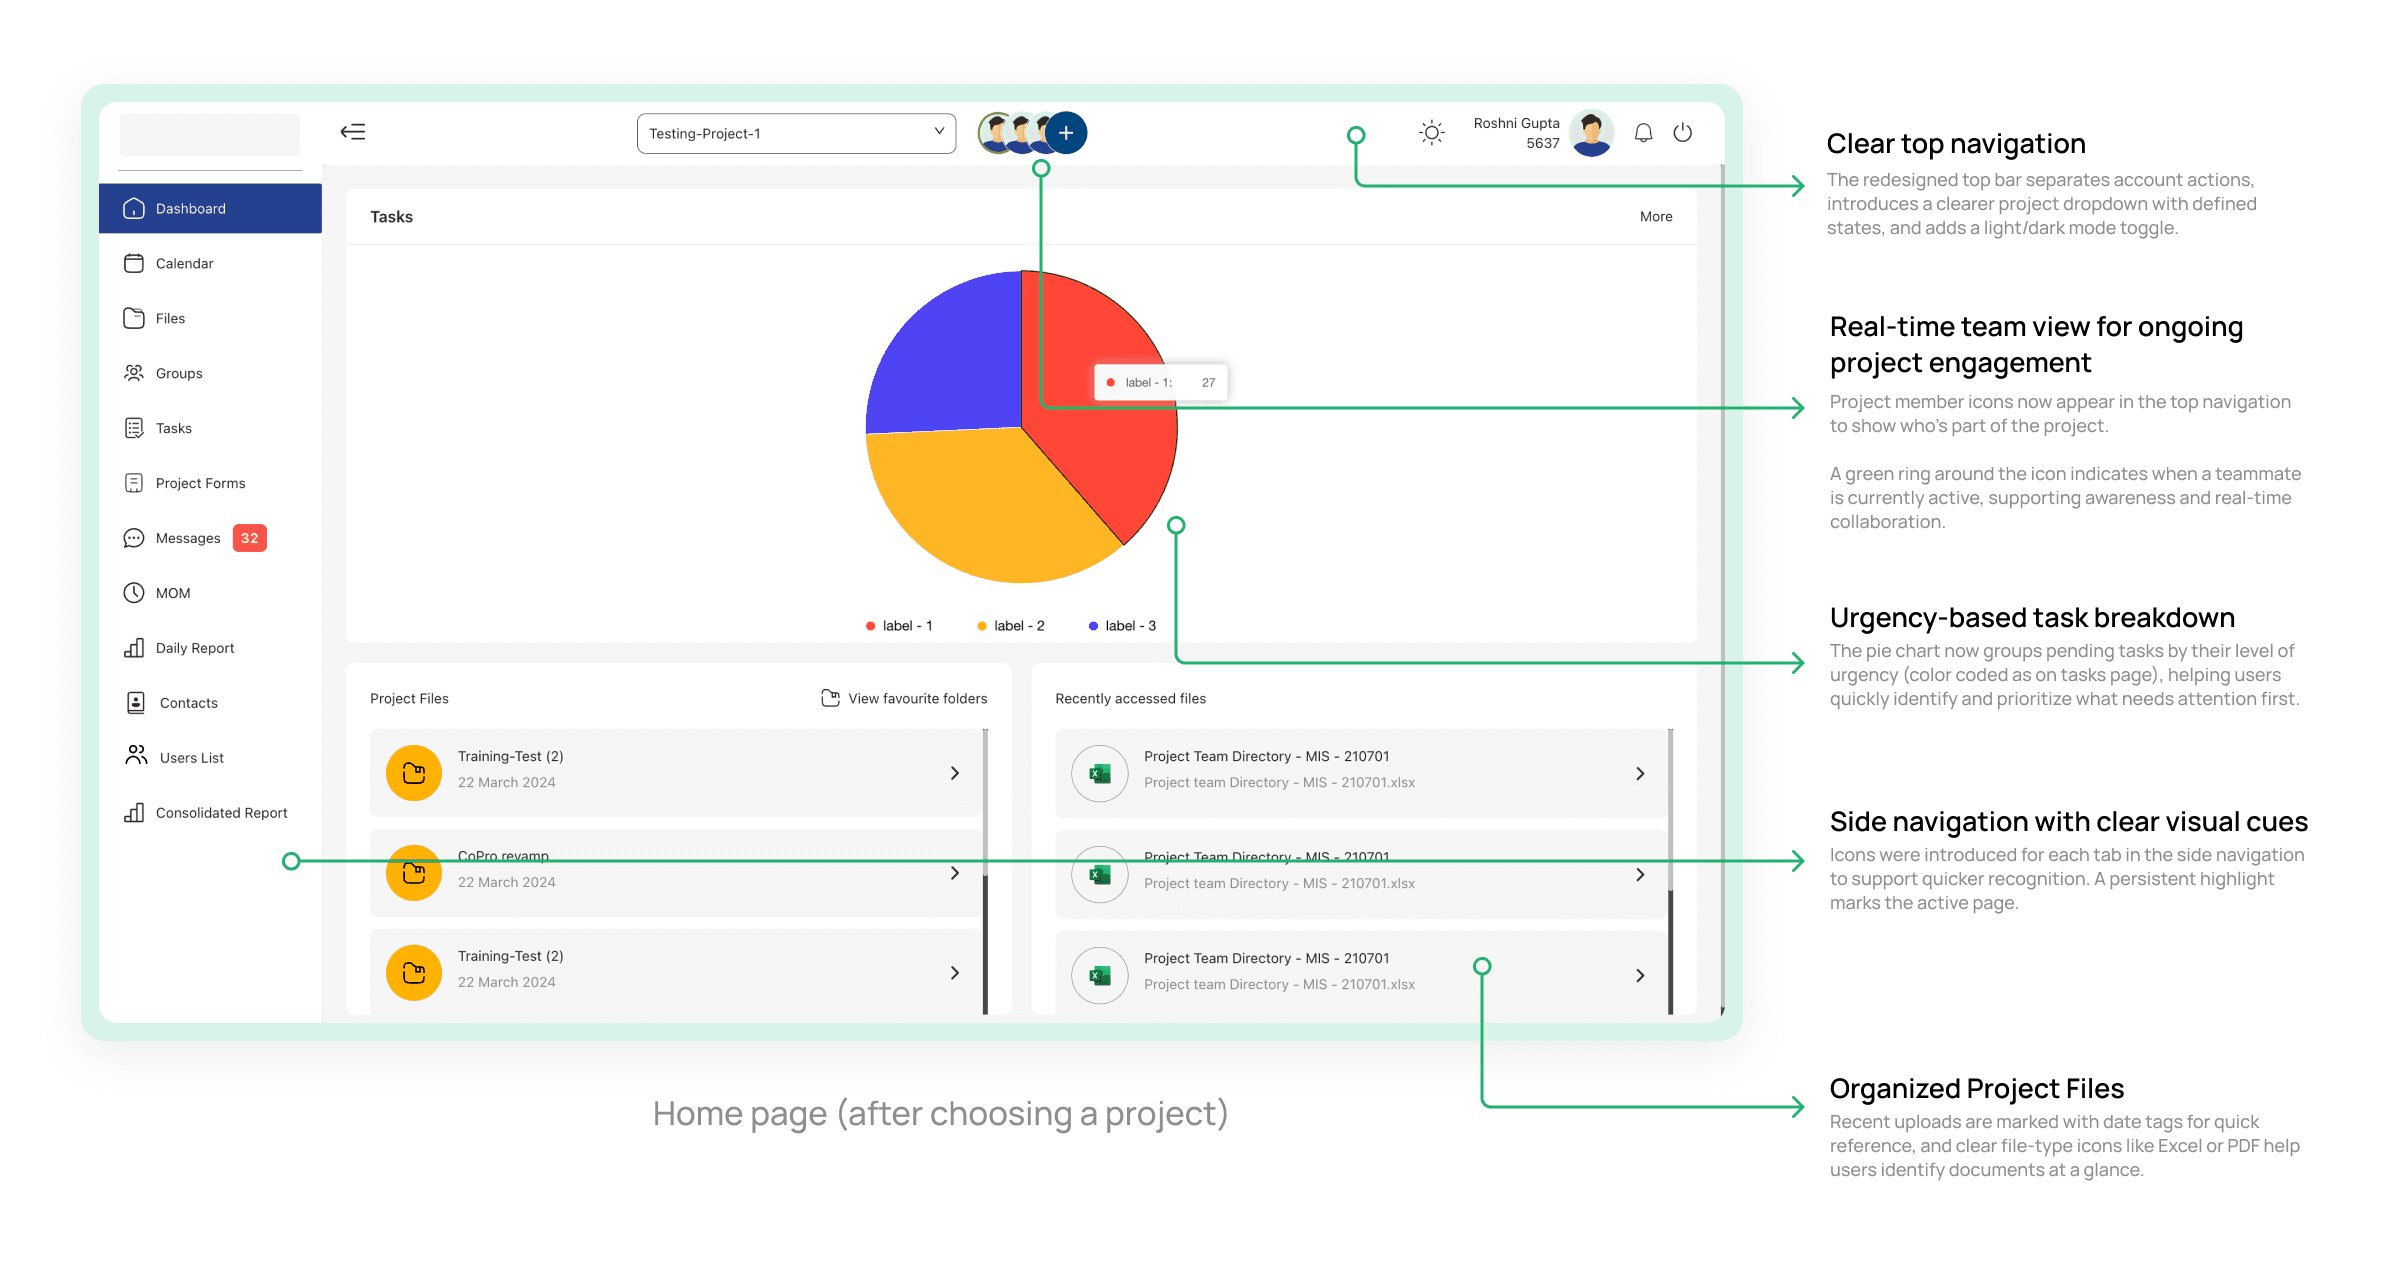Screen dimensions: 2400x1266
Task: Expand CoPro revamp folder chevron
Action: click(x=955, y=873)
